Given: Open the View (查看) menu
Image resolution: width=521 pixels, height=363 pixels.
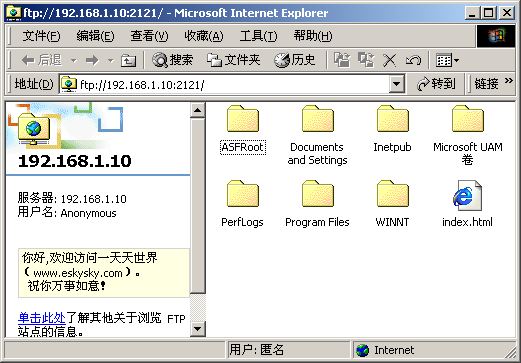Looking at the screenshot, I should click(x=149, y=36).
